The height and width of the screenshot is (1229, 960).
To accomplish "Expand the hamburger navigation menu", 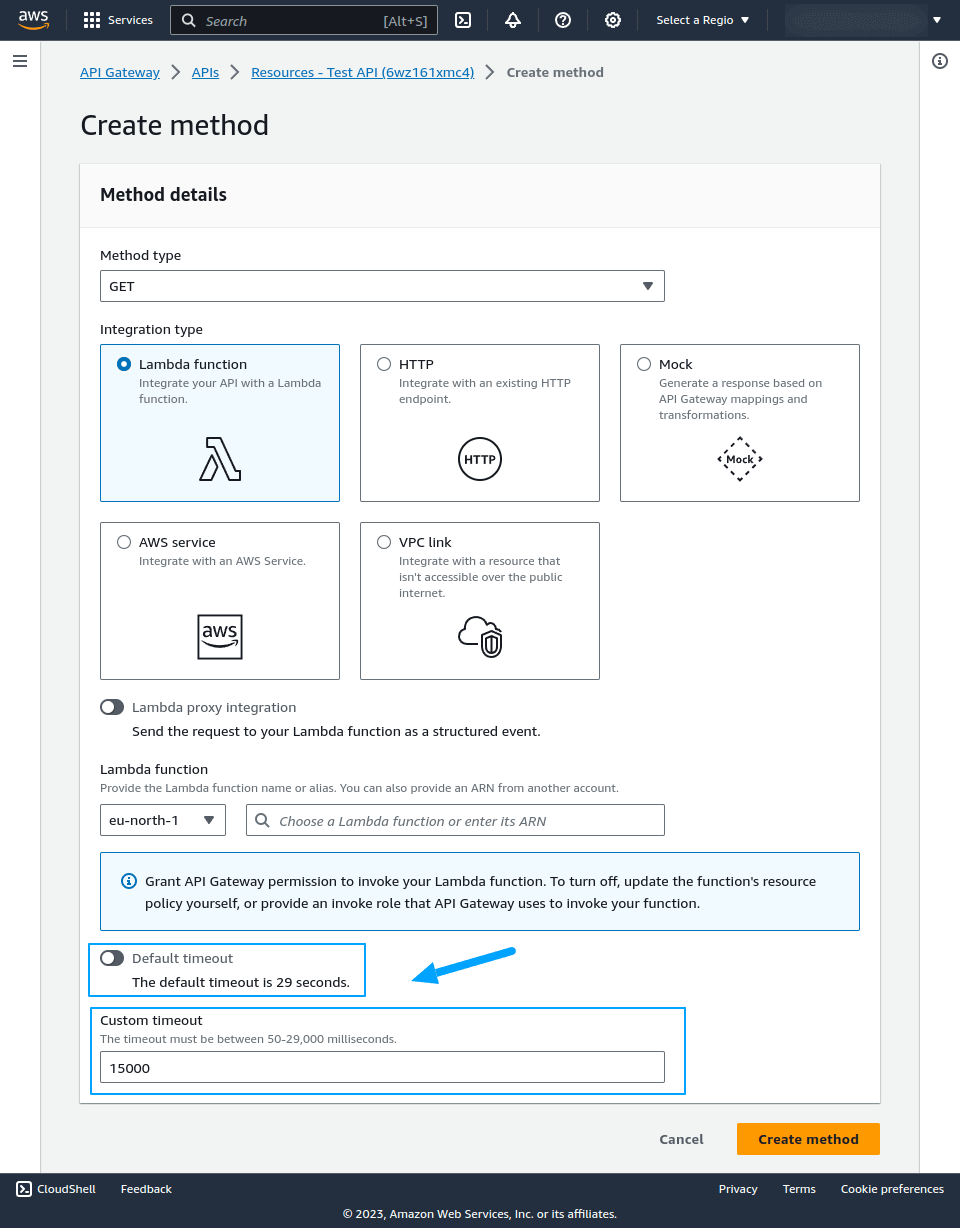I will click(x=19, y=61).
